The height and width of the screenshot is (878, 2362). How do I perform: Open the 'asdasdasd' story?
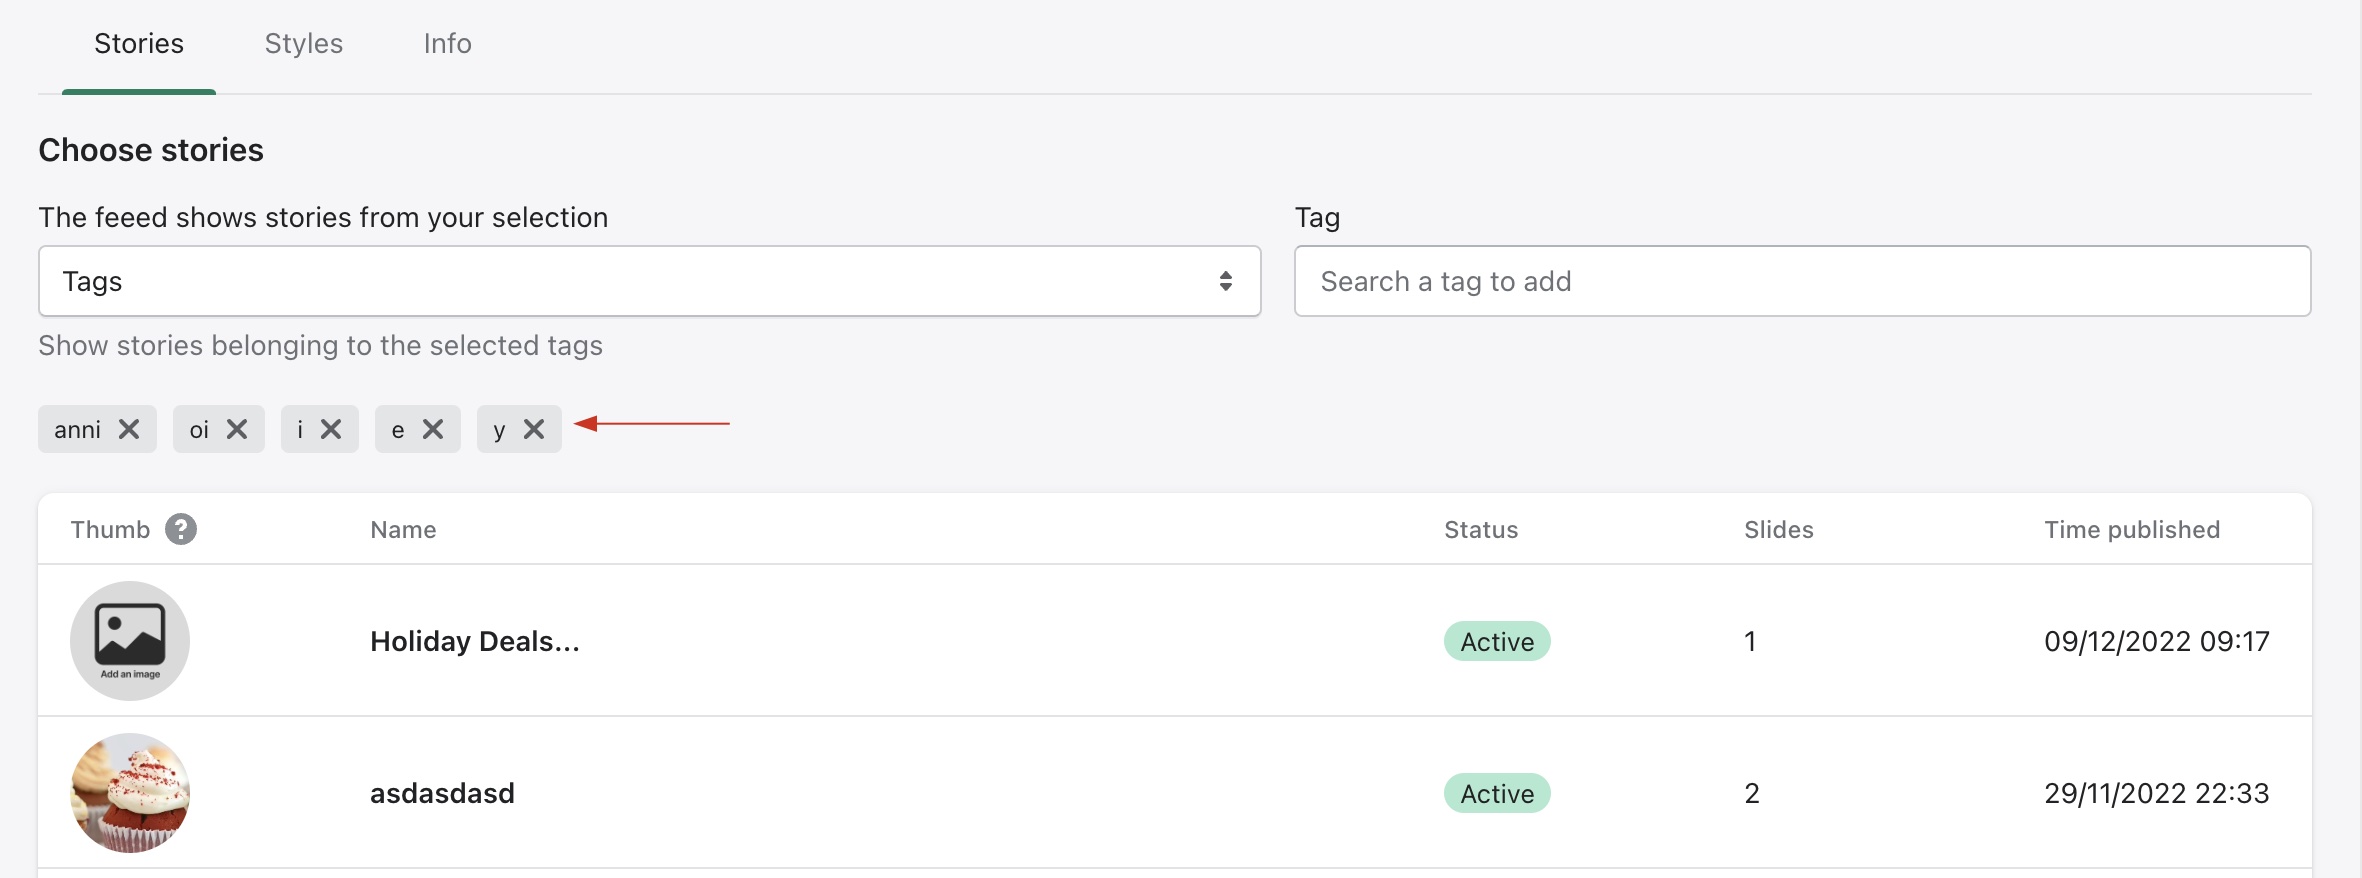[x=442, y=793]
